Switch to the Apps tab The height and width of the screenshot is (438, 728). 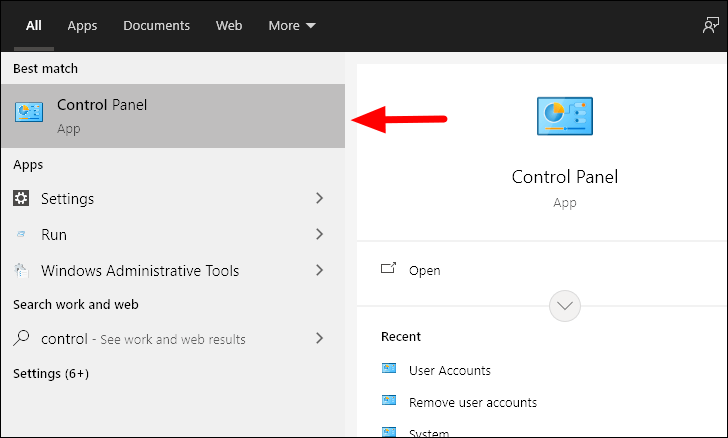click(x=82, y=26)
